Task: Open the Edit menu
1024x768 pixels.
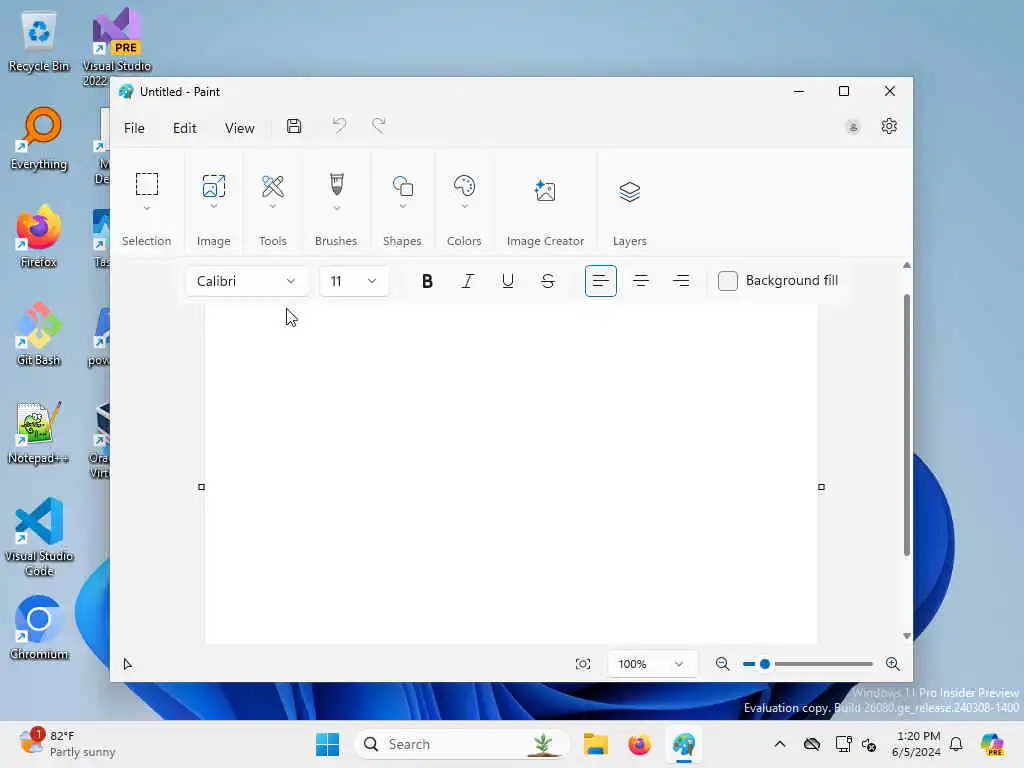Action: click(x=185, y=128)
